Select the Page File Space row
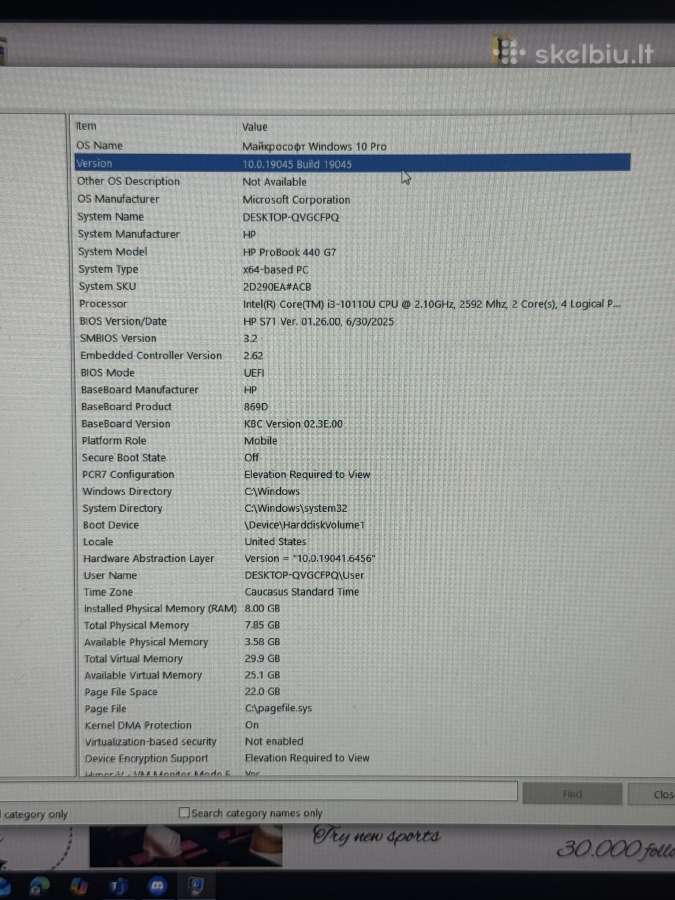The image size is (675, 900). coord(352,691)
